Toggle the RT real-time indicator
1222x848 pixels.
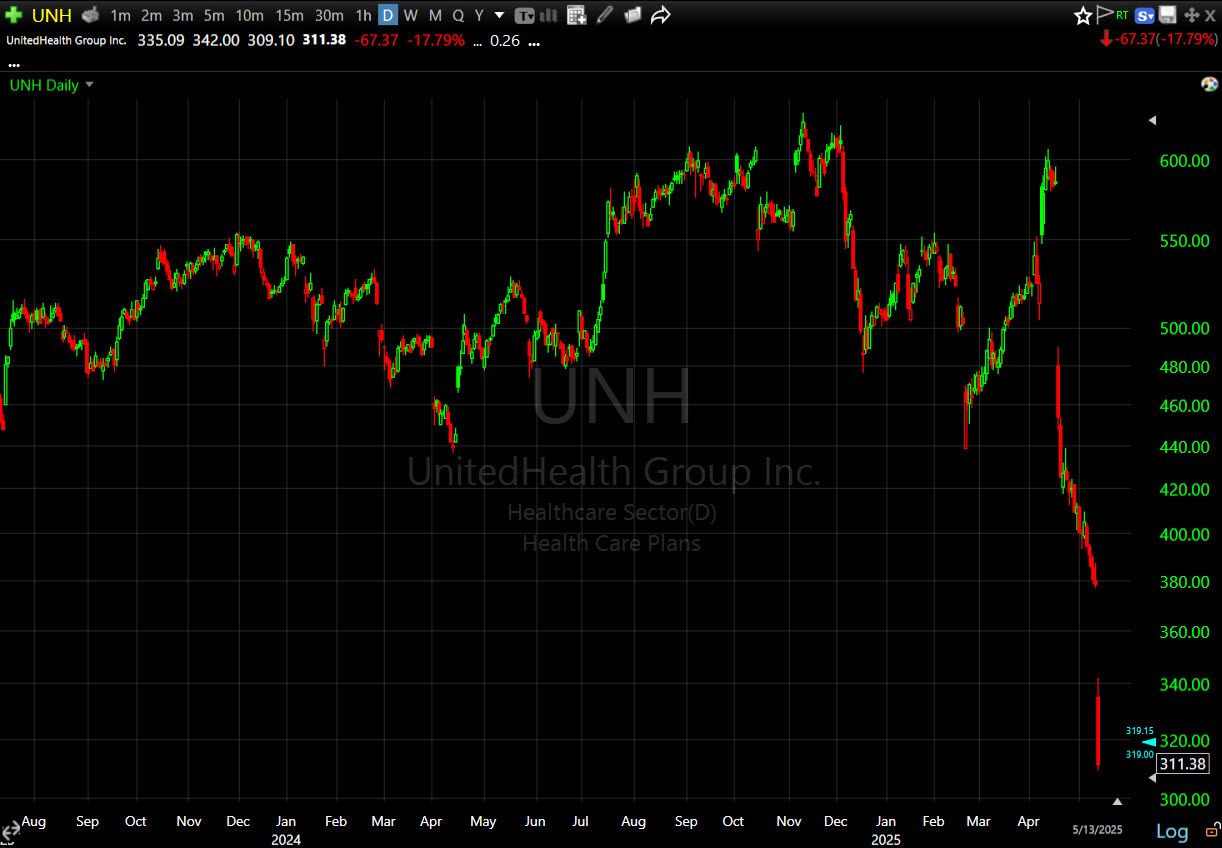(x=1123, y=15)
